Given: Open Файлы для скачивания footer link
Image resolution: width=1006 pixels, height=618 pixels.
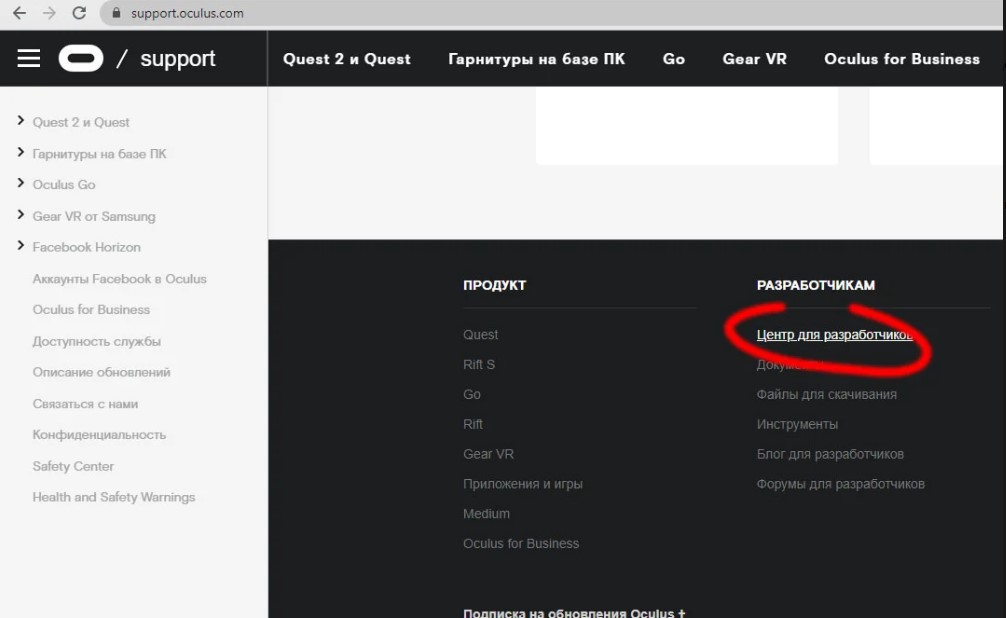Looking at the screenshot, I should [826, 394].
